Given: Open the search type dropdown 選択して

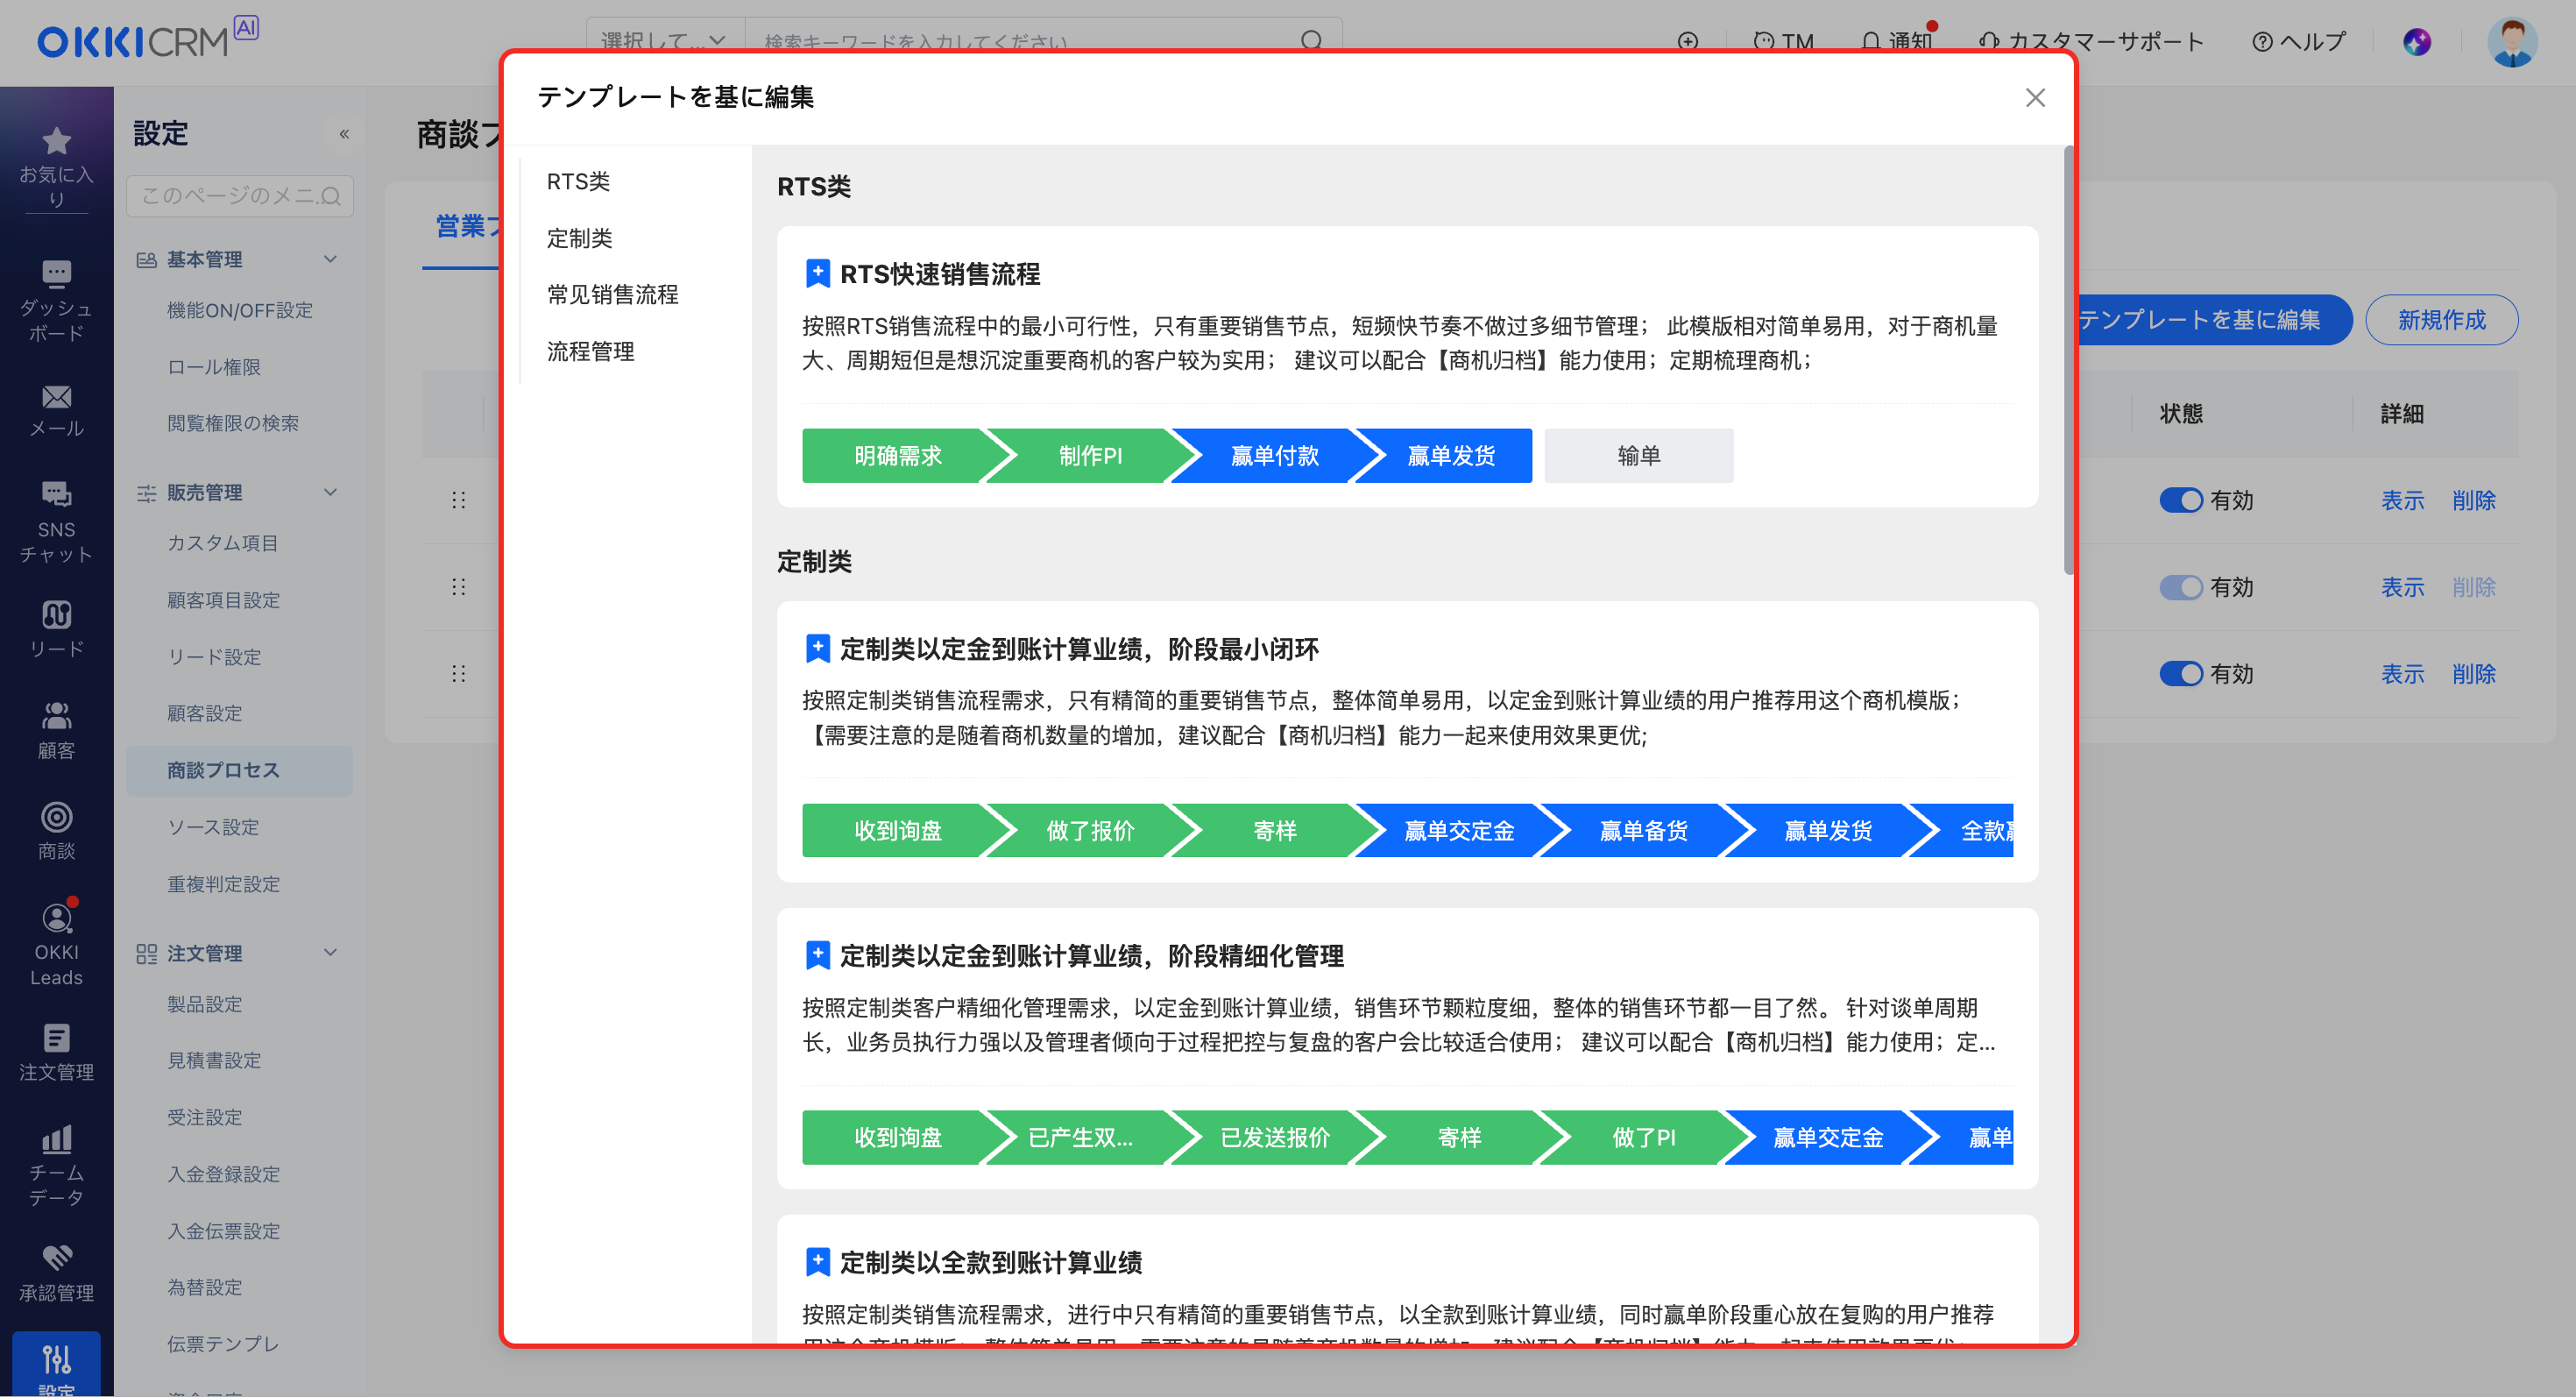Looking at the screenshot, I should coord(665,40).
